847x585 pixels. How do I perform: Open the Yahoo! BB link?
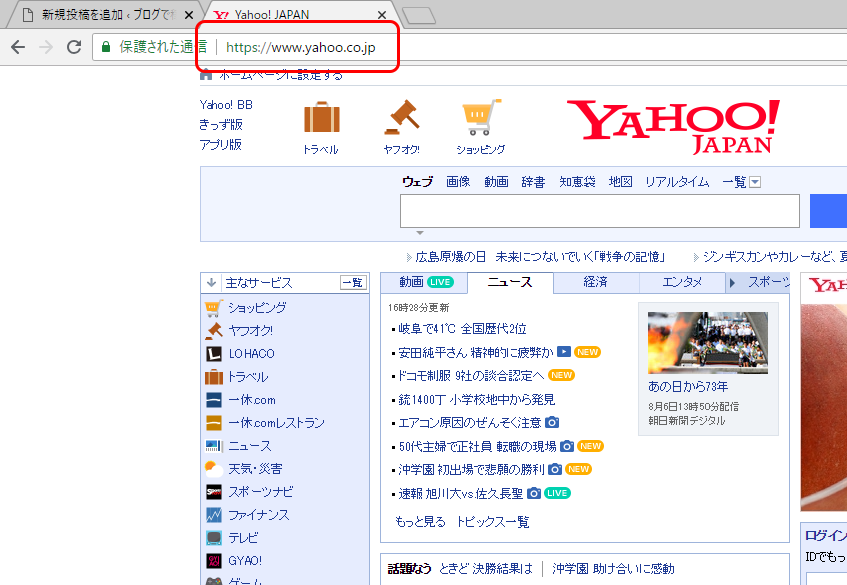coord(226,105)
